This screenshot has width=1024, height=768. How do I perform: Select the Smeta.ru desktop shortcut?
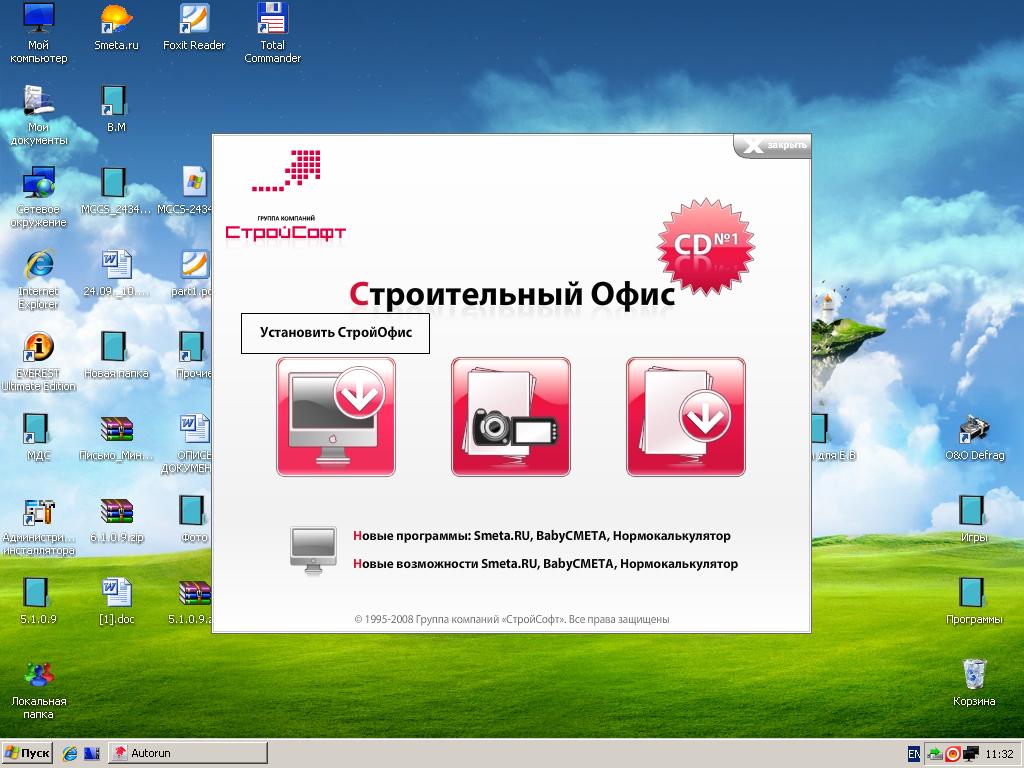pyautogui.click(x=116, y=27)
